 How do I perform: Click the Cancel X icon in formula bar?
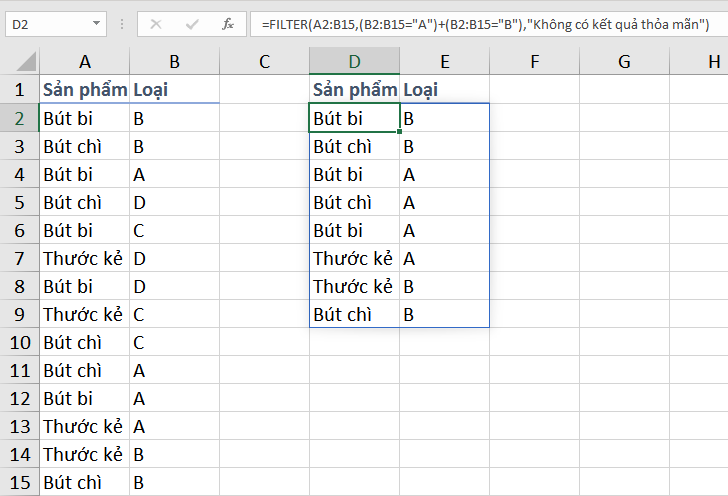pyautogui.click(x=158, y=23)
